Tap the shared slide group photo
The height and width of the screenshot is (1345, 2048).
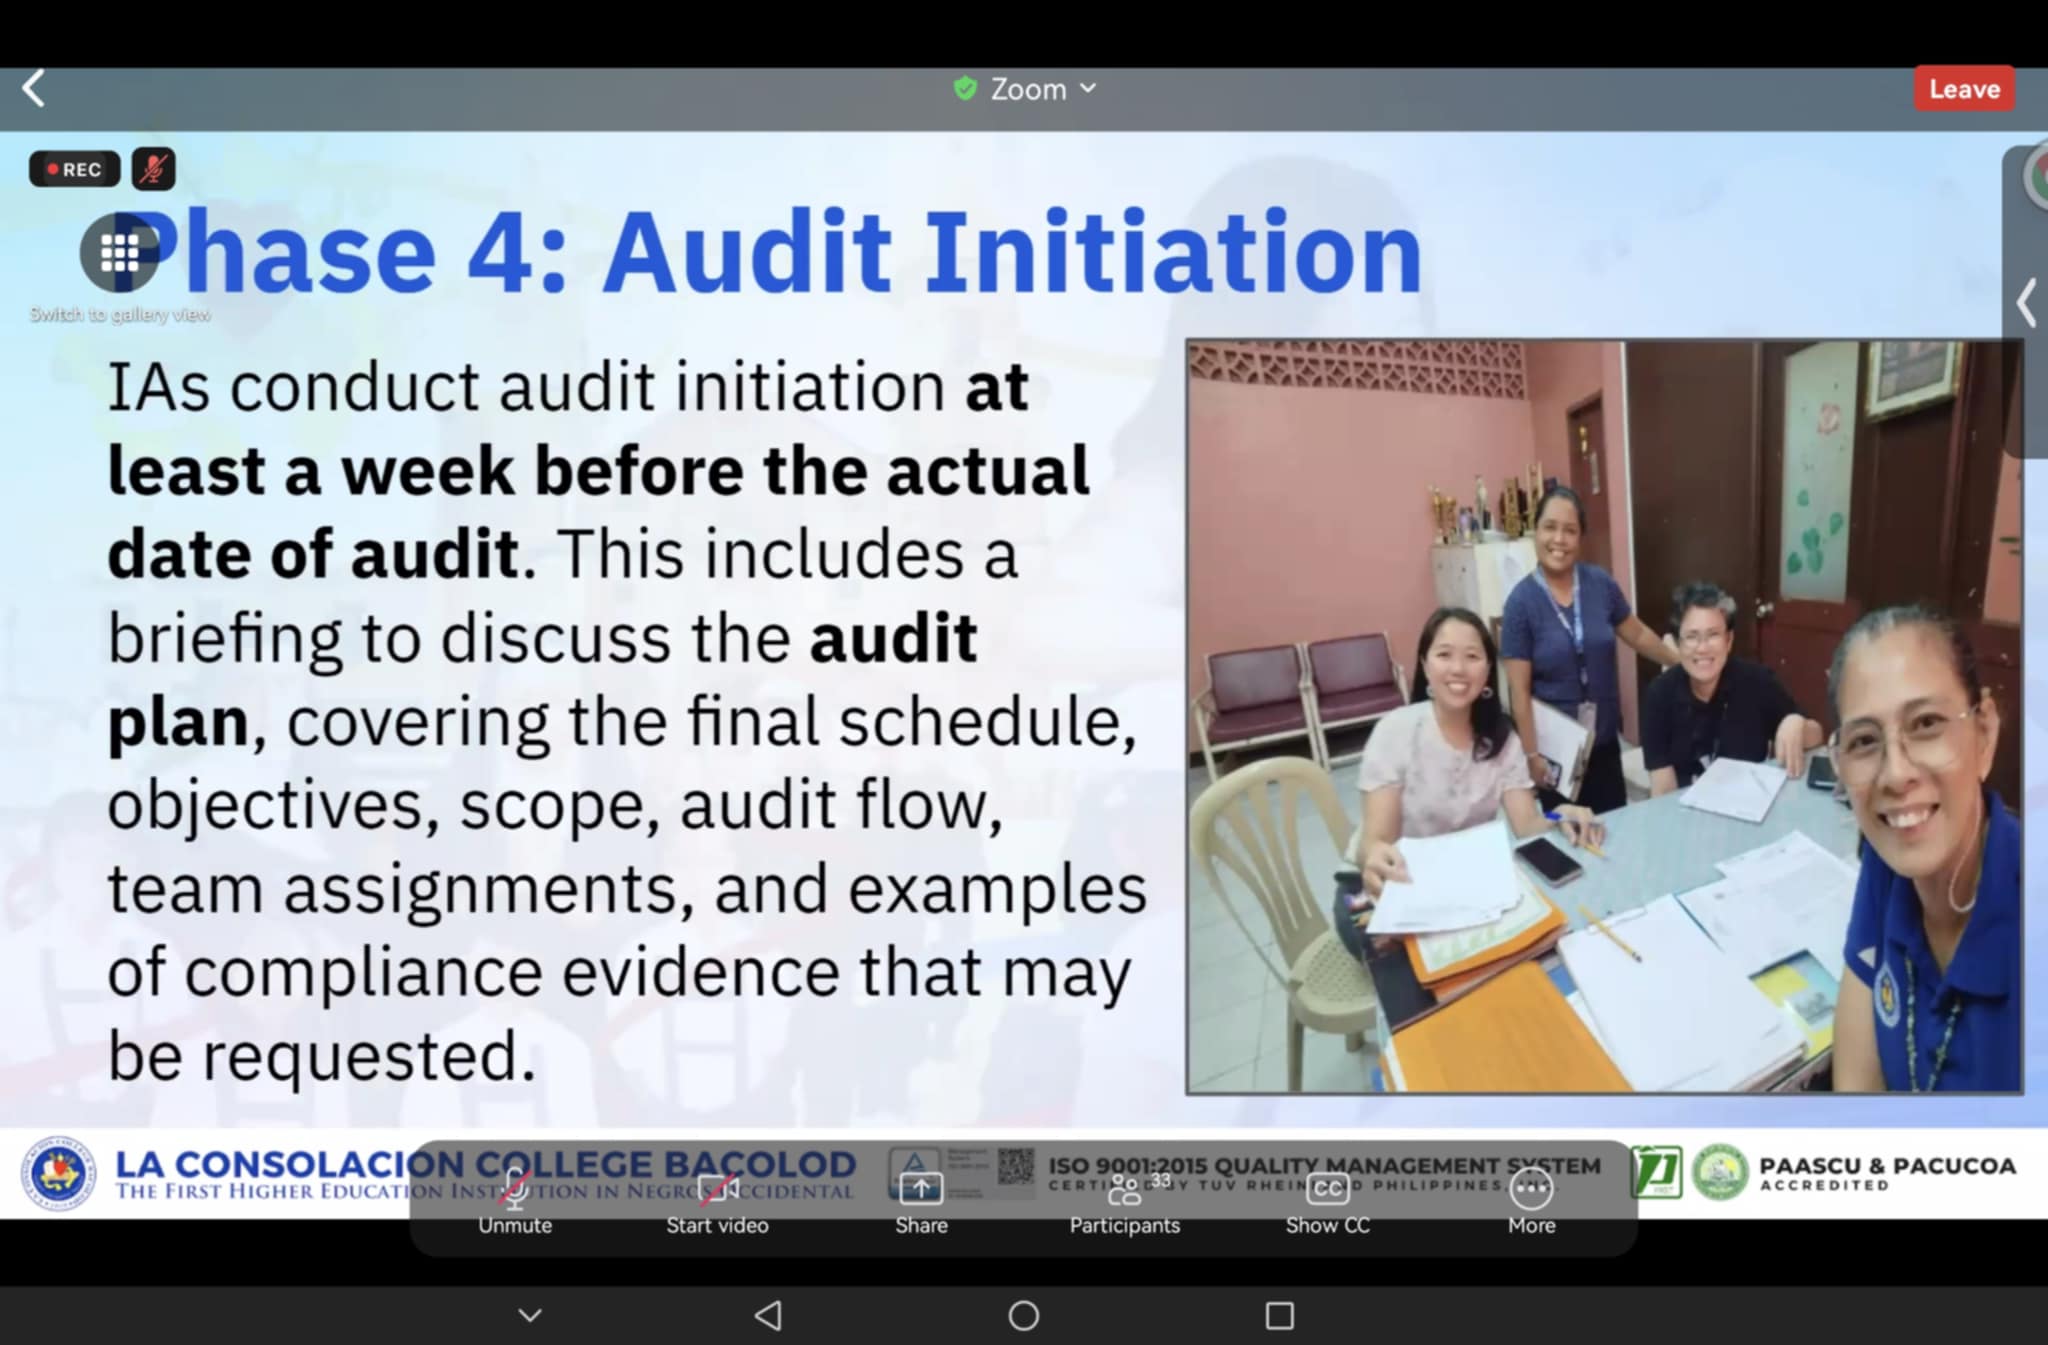point(1604,716)
